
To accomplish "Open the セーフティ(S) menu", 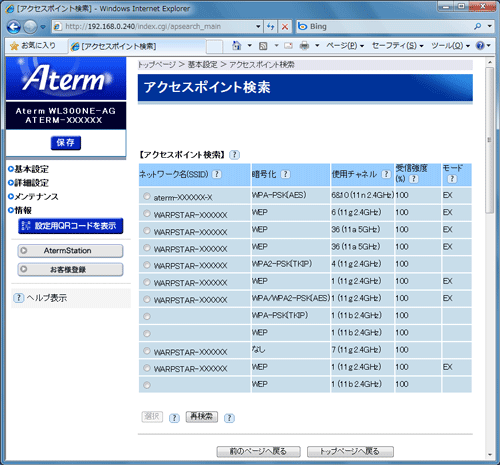I will tap(397, 46).
